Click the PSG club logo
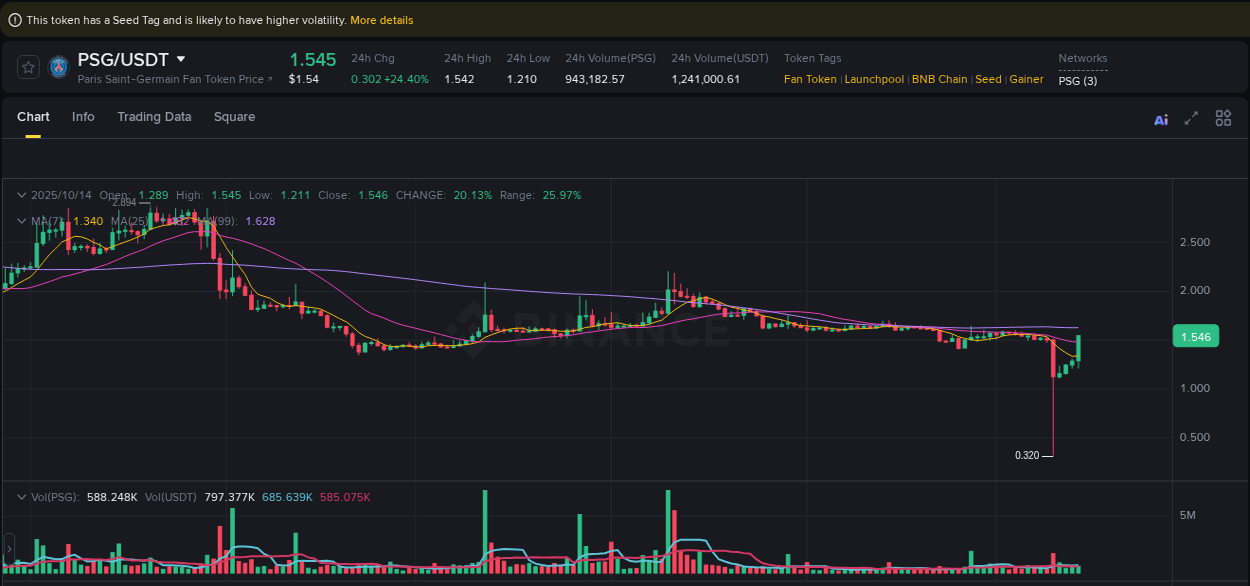The width and height of the screenshot is (1250, 586). (58, 66)
